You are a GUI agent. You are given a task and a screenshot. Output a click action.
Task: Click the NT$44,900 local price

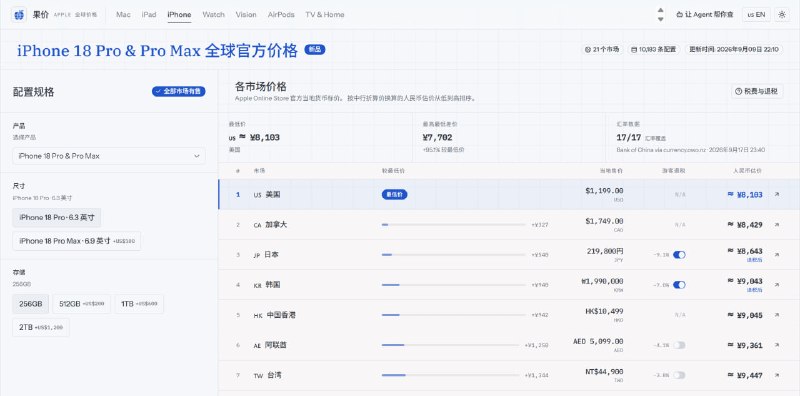click(605, 372)
